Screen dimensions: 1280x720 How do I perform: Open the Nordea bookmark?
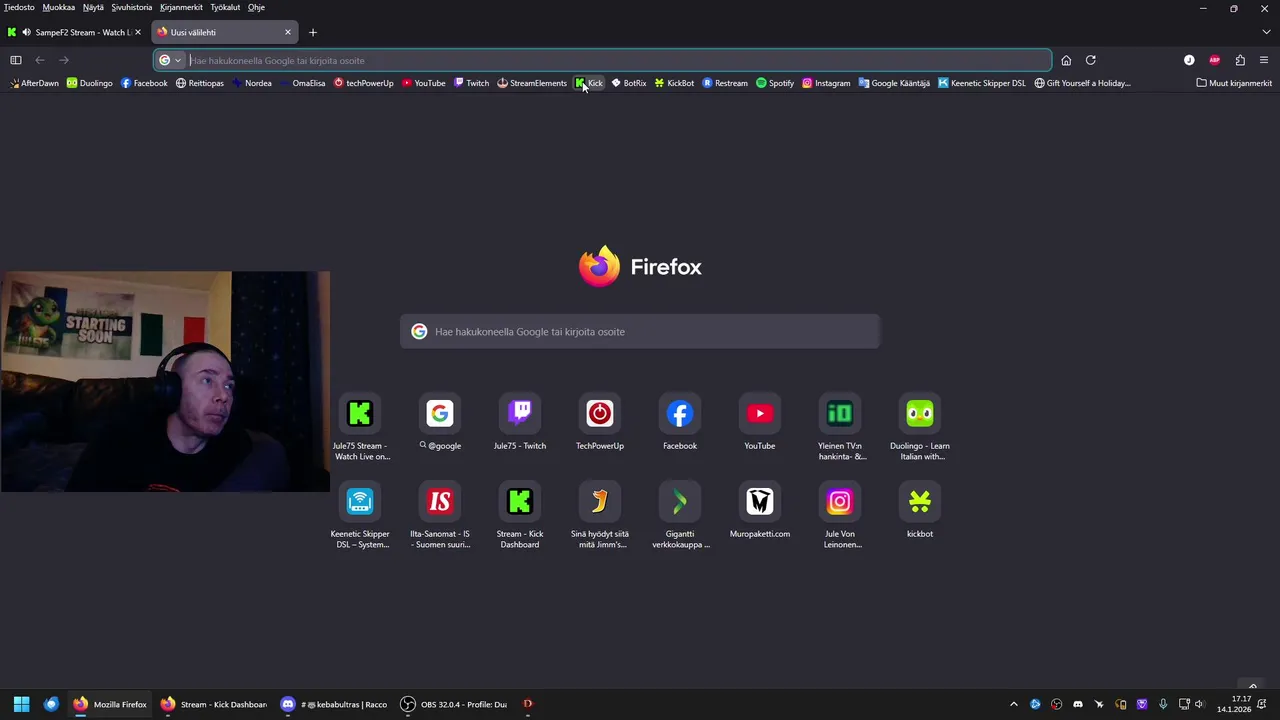pos(252,83)
